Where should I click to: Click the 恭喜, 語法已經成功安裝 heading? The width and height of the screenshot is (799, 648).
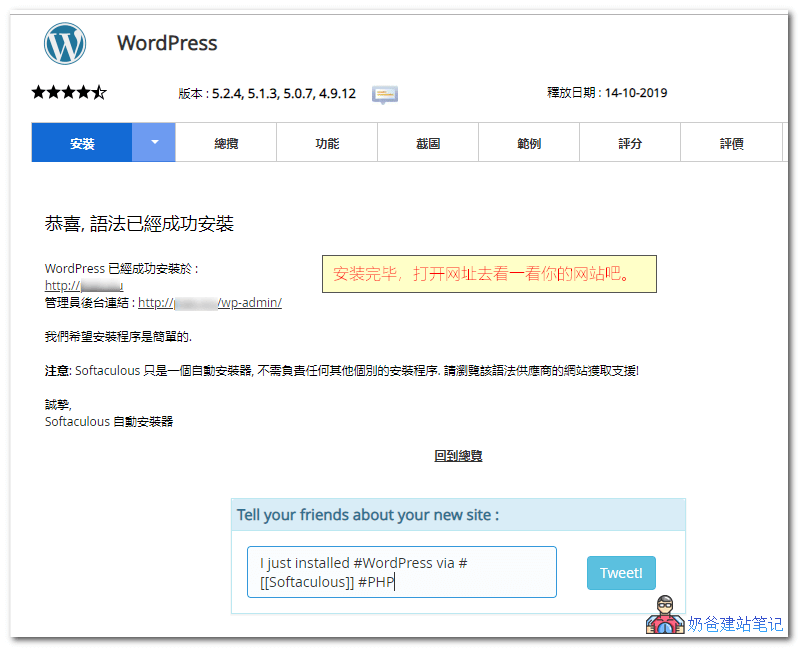coord(139,224)
